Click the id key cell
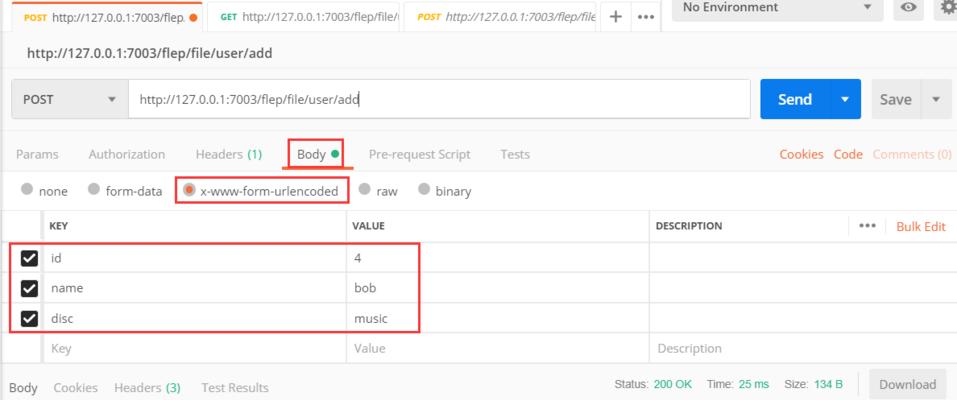The image size is (957, 400). coord(195,258)
